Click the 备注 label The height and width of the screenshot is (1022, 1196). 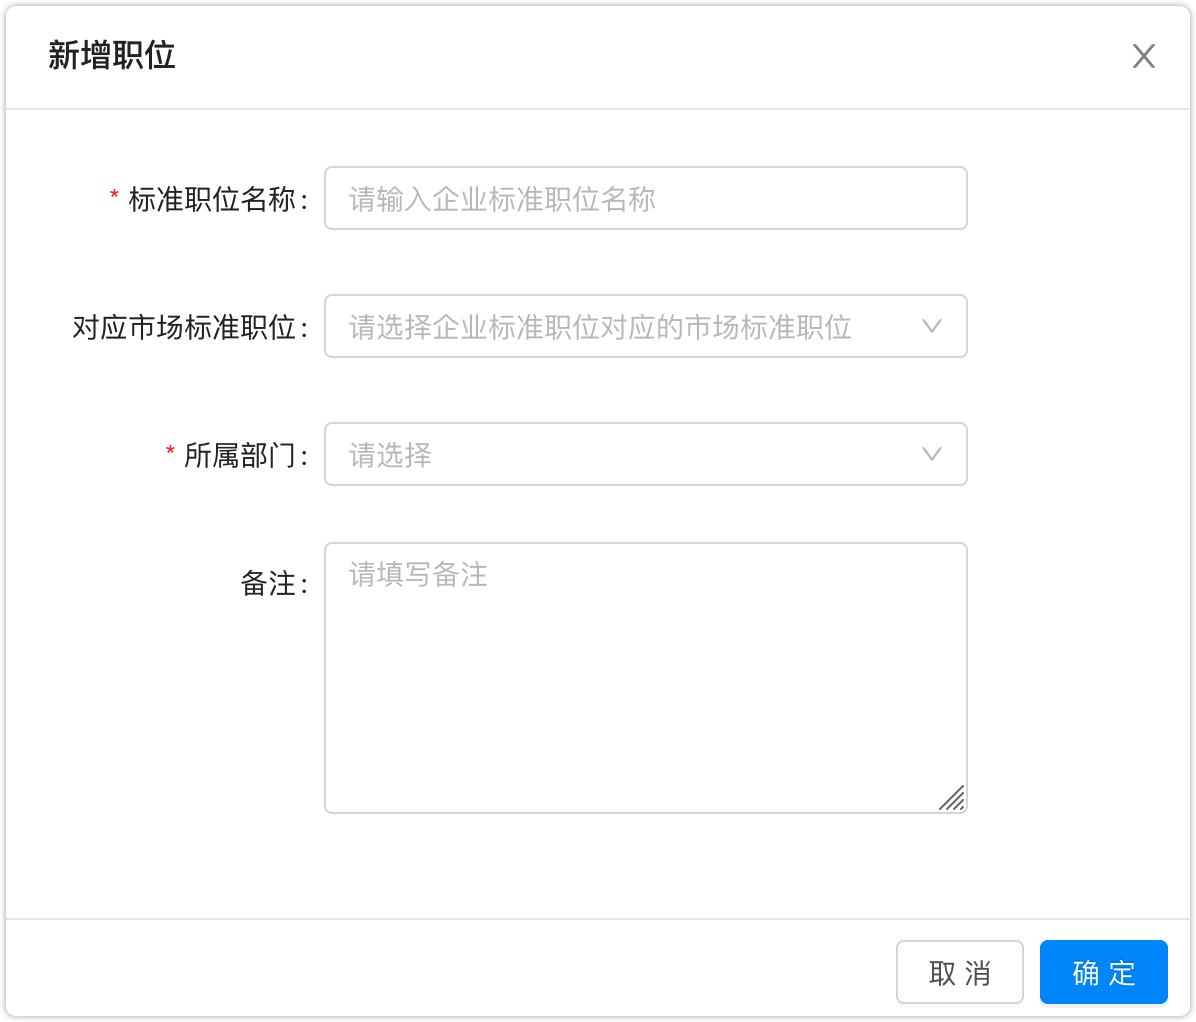coord(274,584)
